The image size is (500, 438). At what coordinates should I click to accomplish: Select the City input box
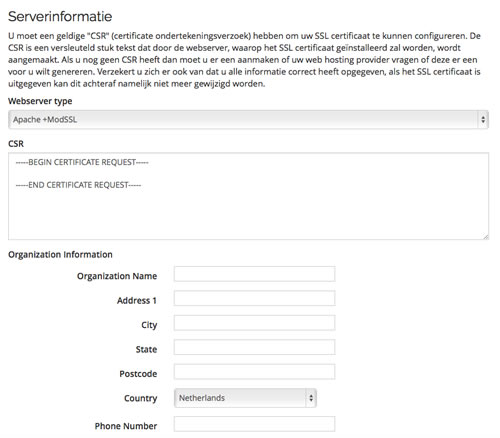(x=255, y=323)
